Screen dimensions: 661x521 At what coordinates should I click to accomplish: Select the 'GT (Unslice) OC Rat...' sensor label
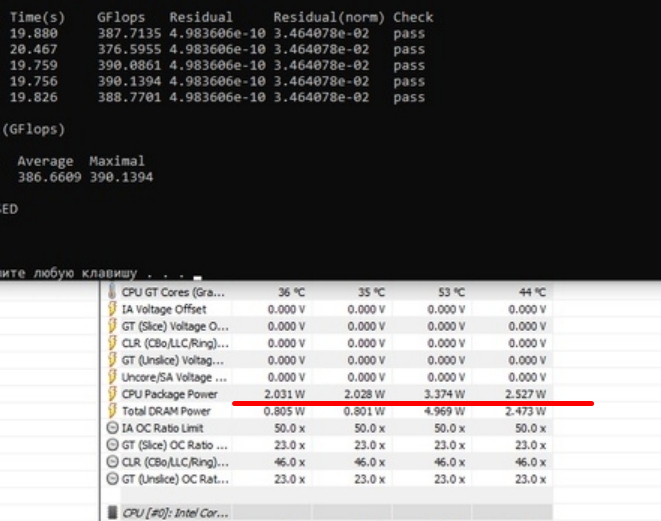coord(175,479)
